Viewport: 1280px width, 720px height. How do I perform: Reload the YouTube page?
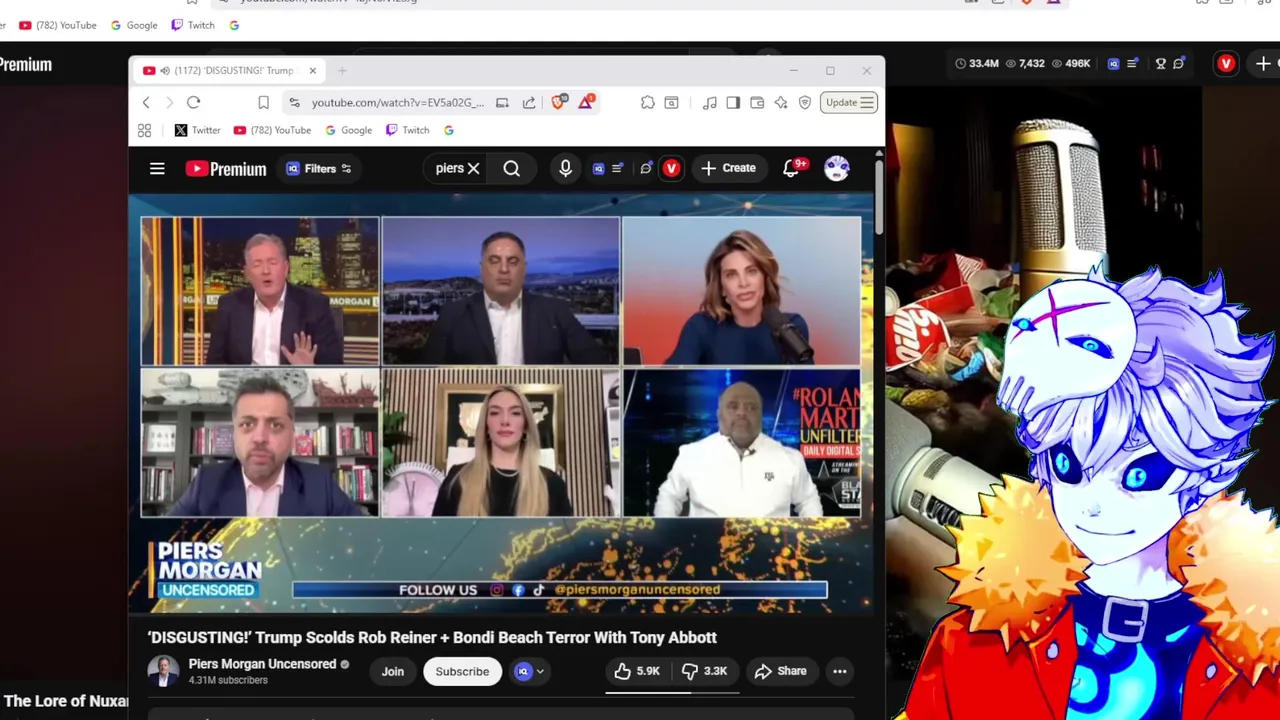(194, 102)
